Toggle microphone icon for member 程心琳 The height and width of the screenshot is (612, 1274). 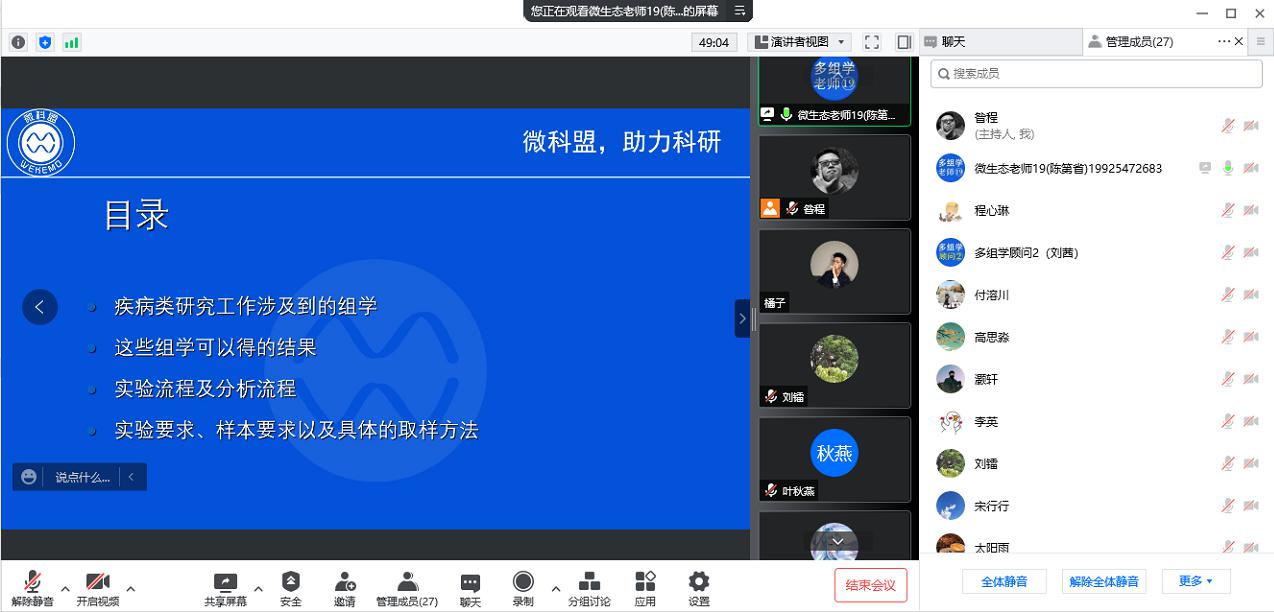click(1227, 210)
